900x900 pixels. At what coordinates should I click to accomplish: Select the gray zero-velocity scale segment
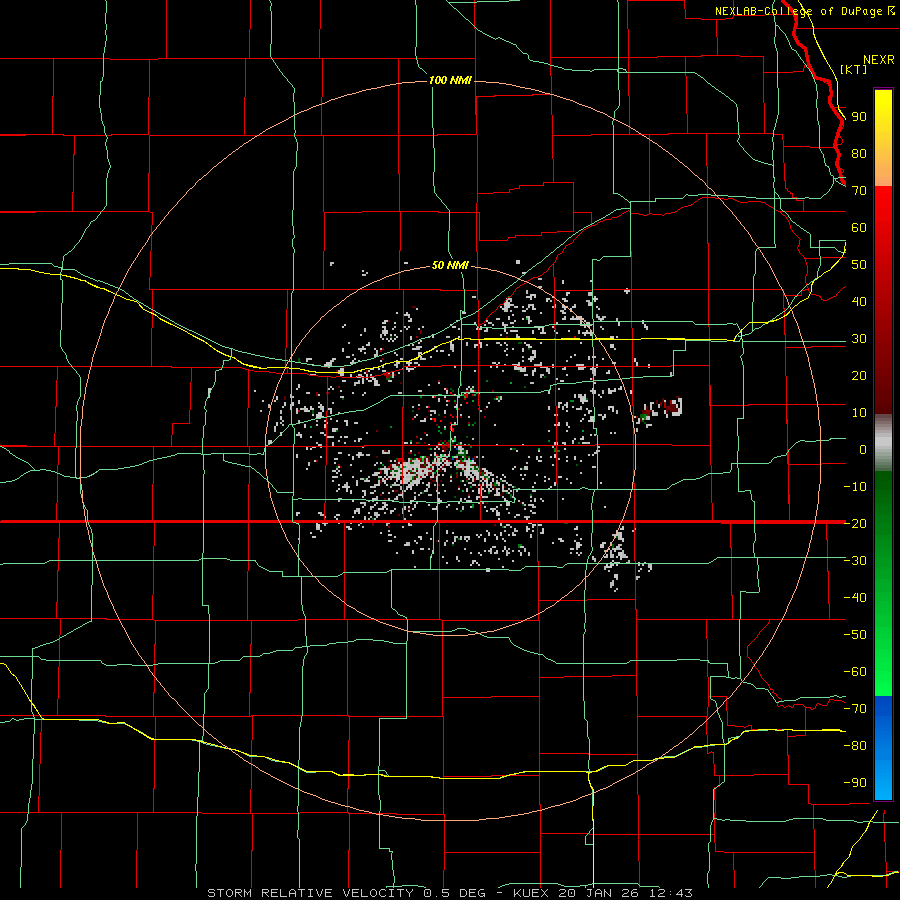[883, 443]
